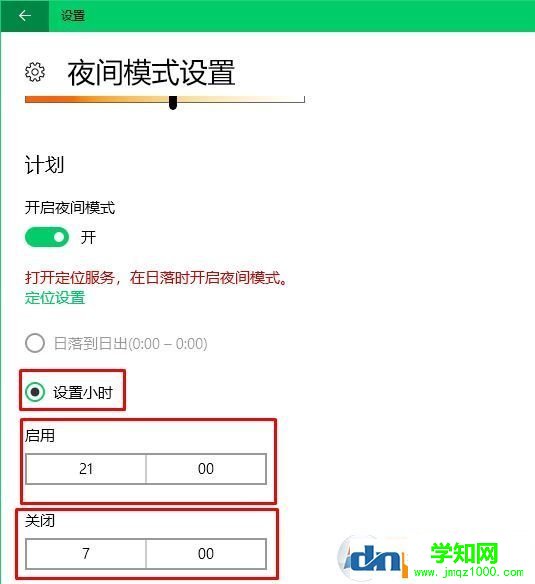The image size is (535, 584).
Task: Select the 日落到日出 radio option
Action: point(35,343)
